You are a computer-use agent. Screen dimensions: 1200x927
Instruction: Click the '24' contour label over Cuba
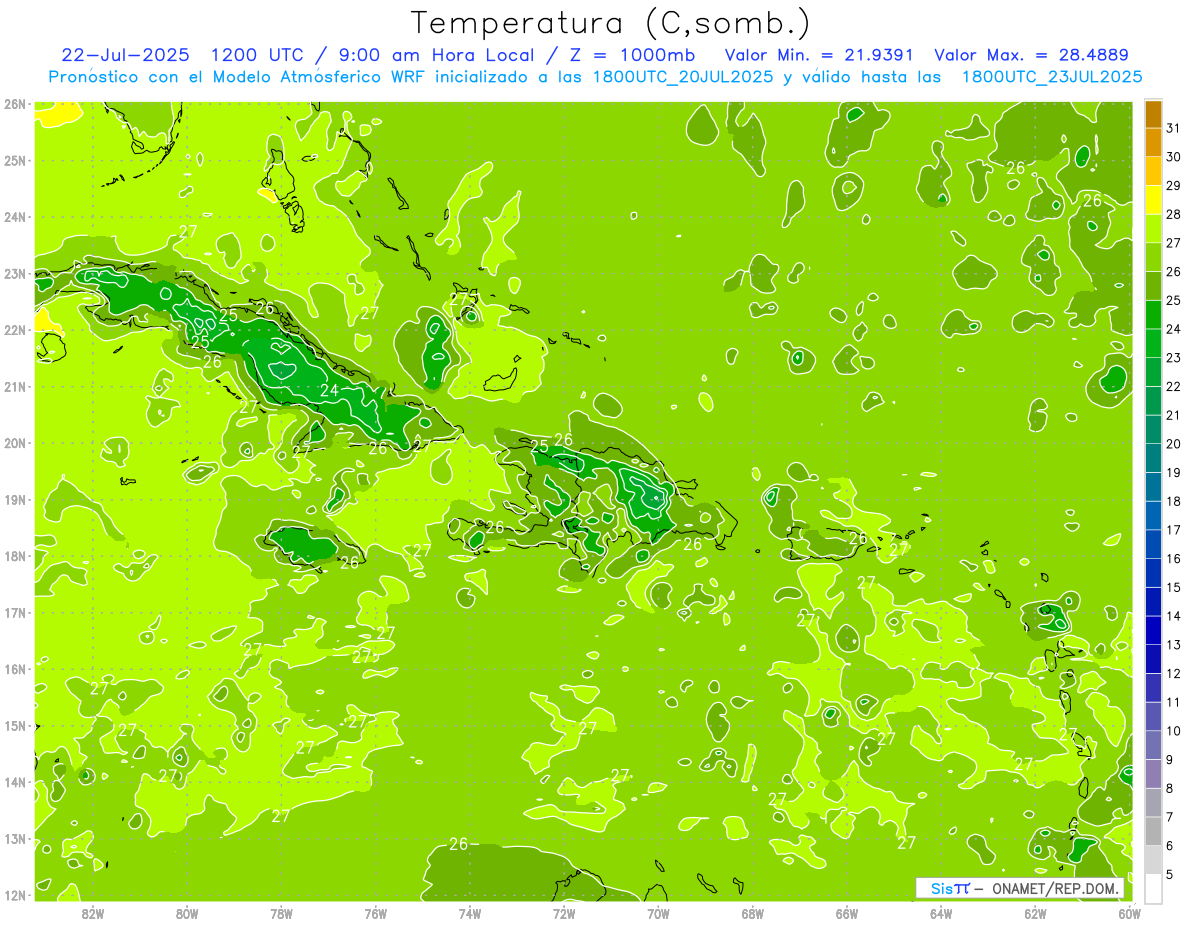coord(329,390)
